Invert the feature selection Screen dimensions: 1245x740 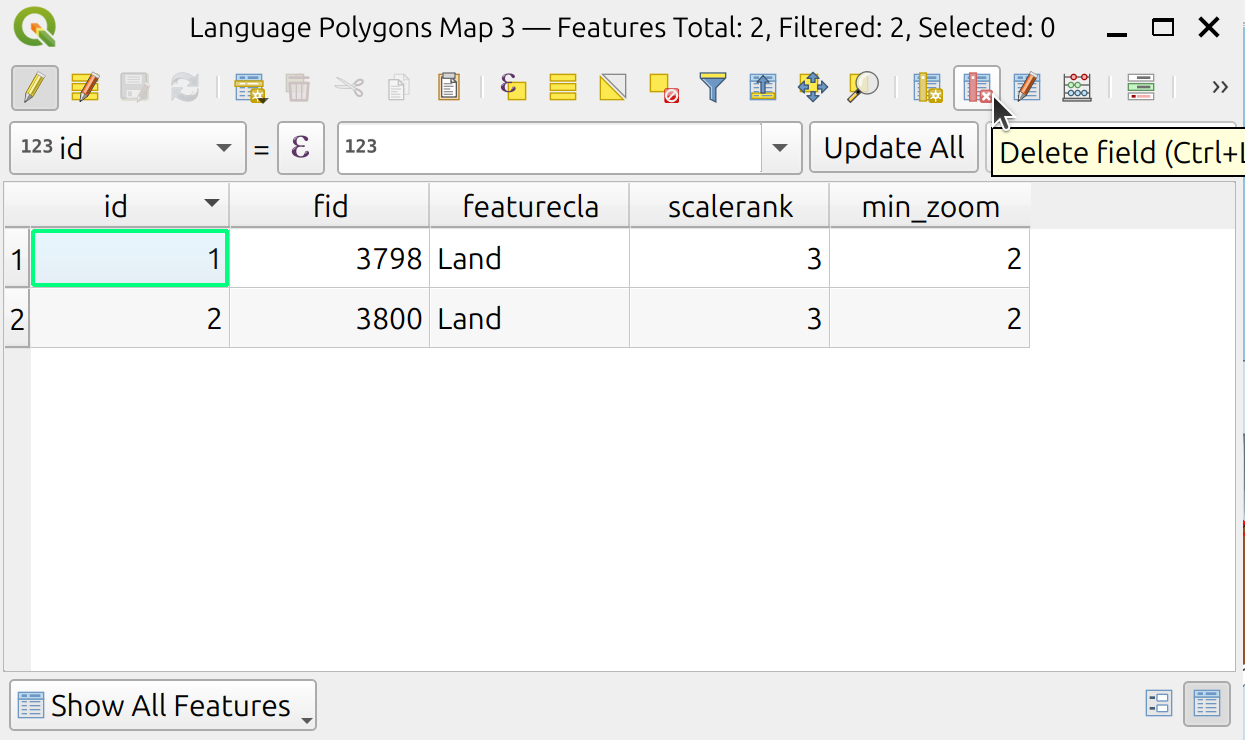click(613, 88)
